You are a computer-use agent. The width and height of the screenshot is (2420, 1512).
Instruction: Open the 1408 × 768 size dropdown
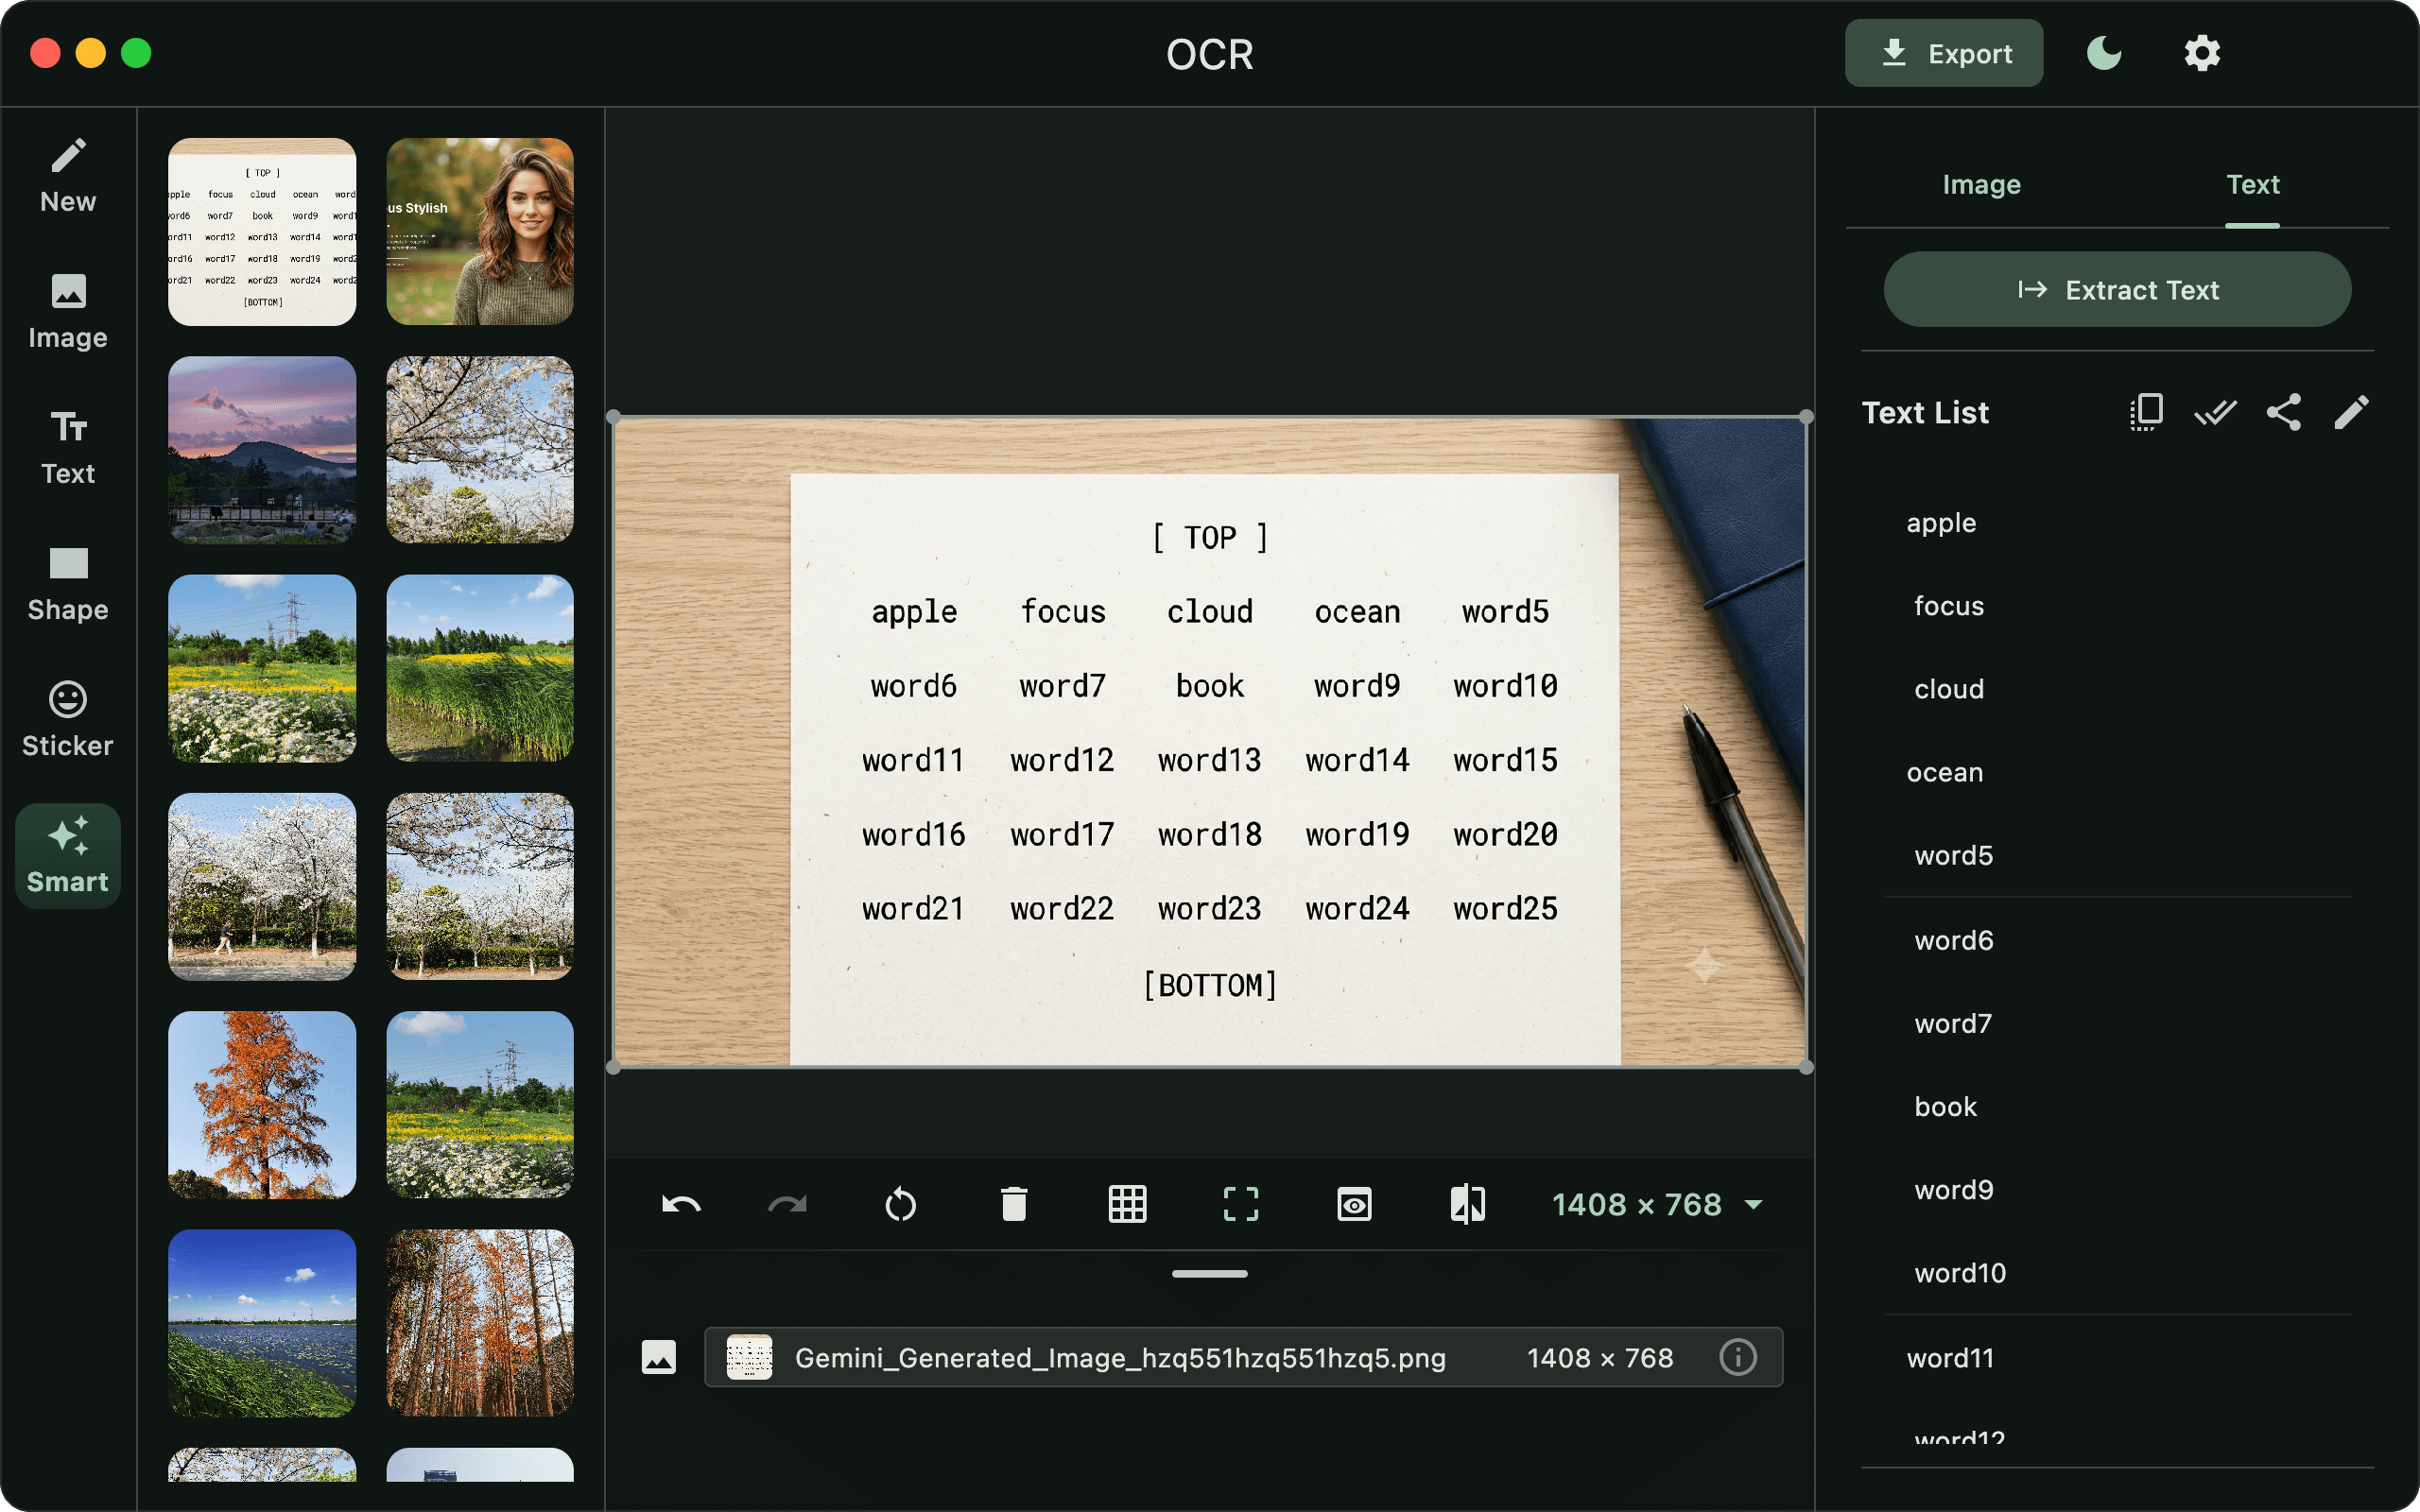tap(1657, 1204)
